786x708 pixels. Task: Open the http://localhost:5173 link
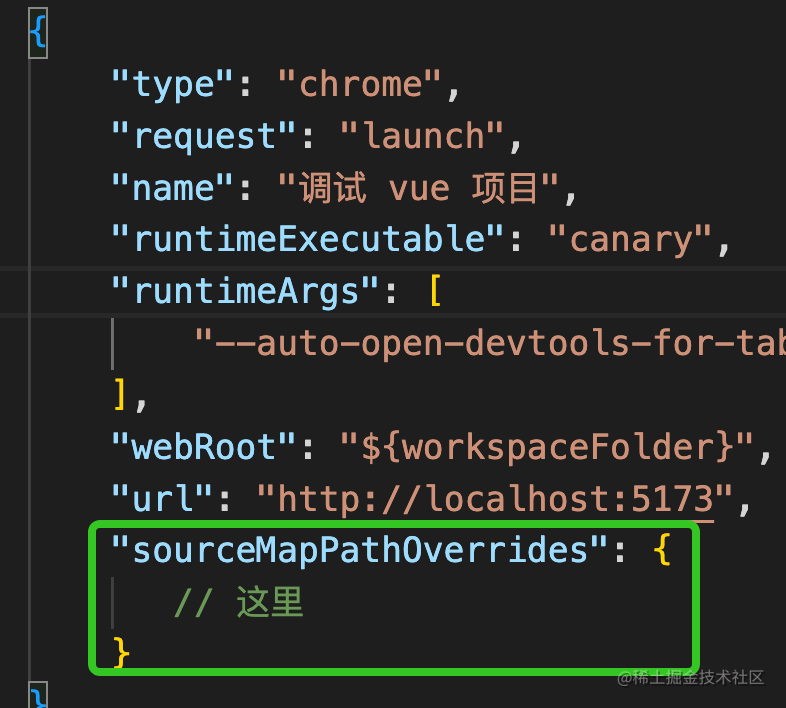496,498
